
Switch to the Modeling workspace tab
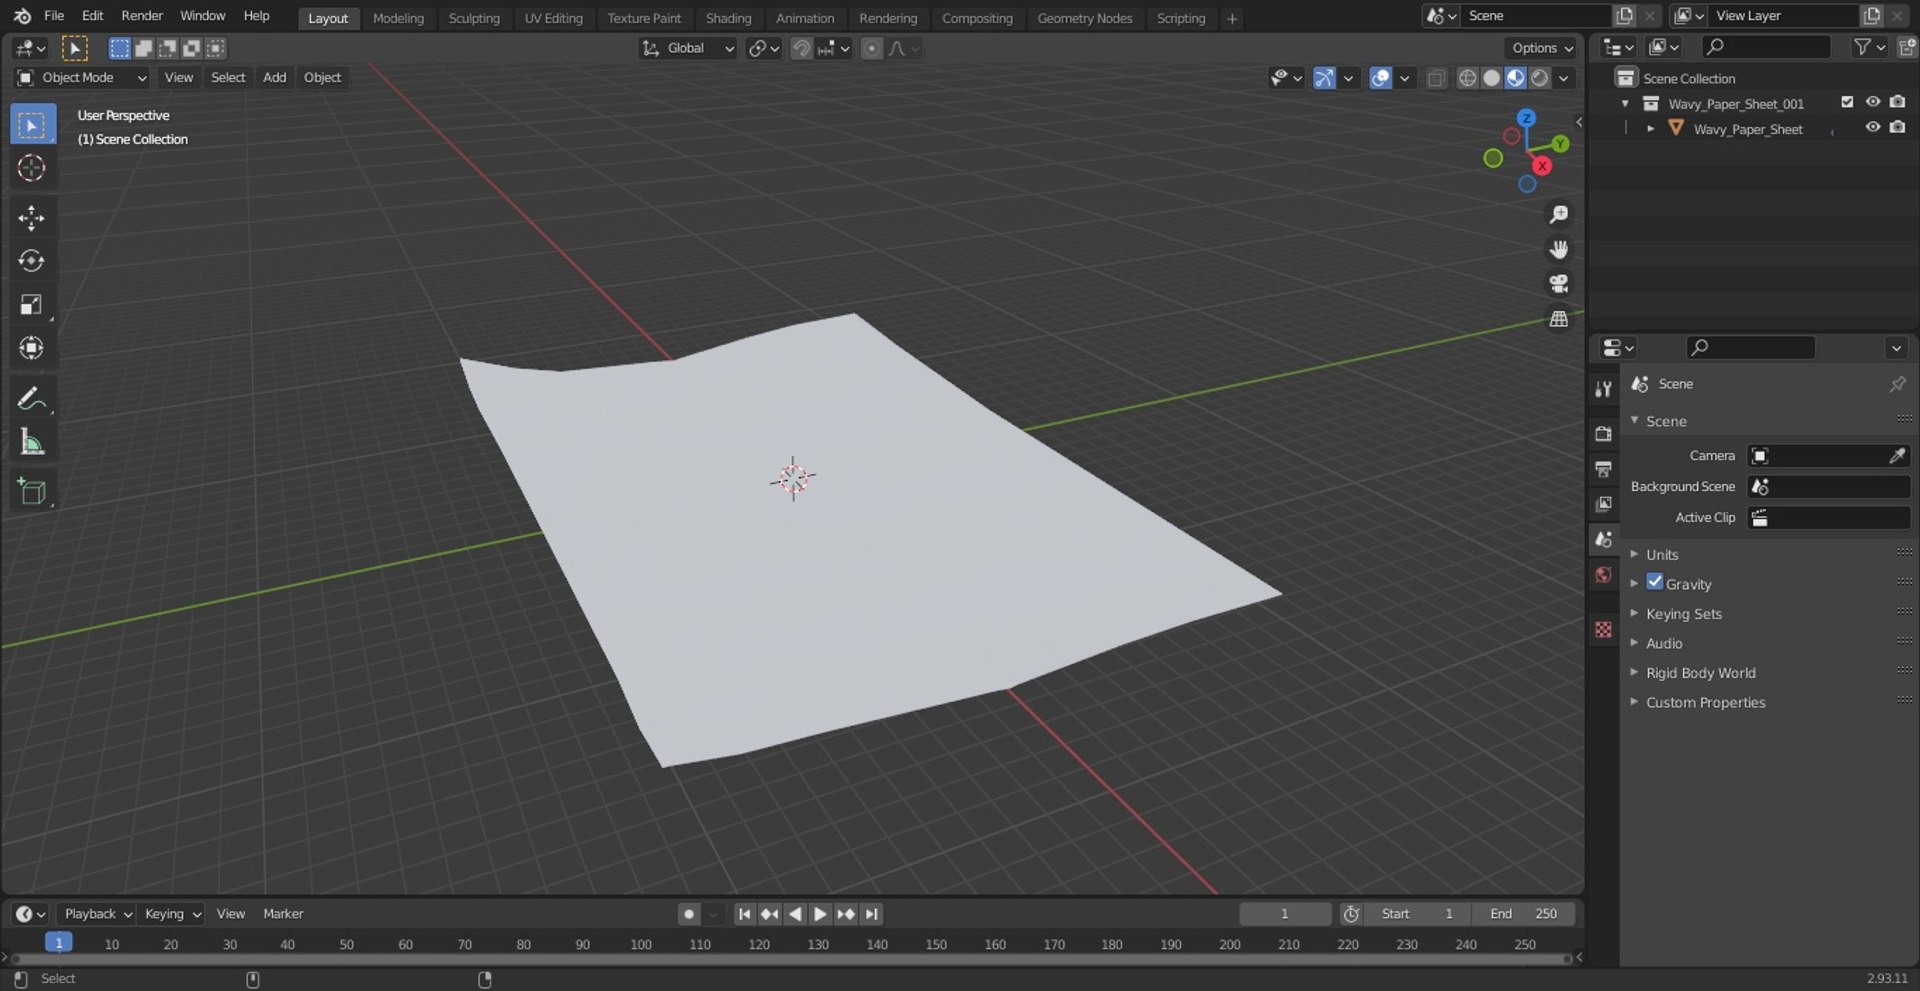click(x=398, y=18)
